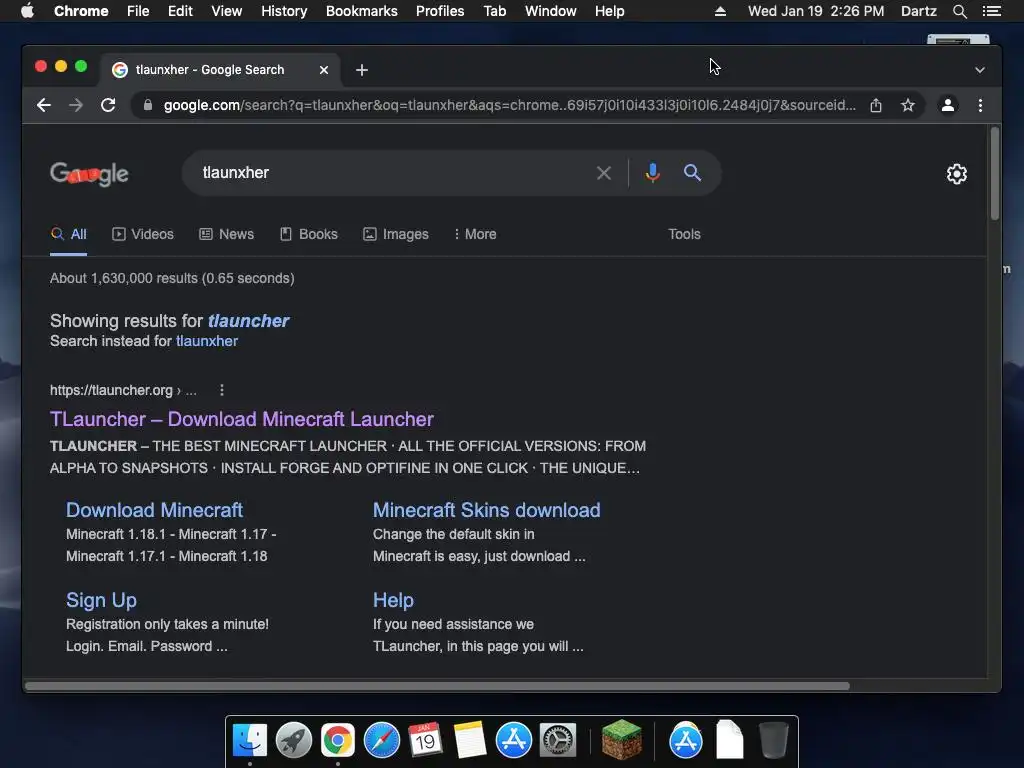
Task: Go back with the back arrow
Action: click(44, 105)
